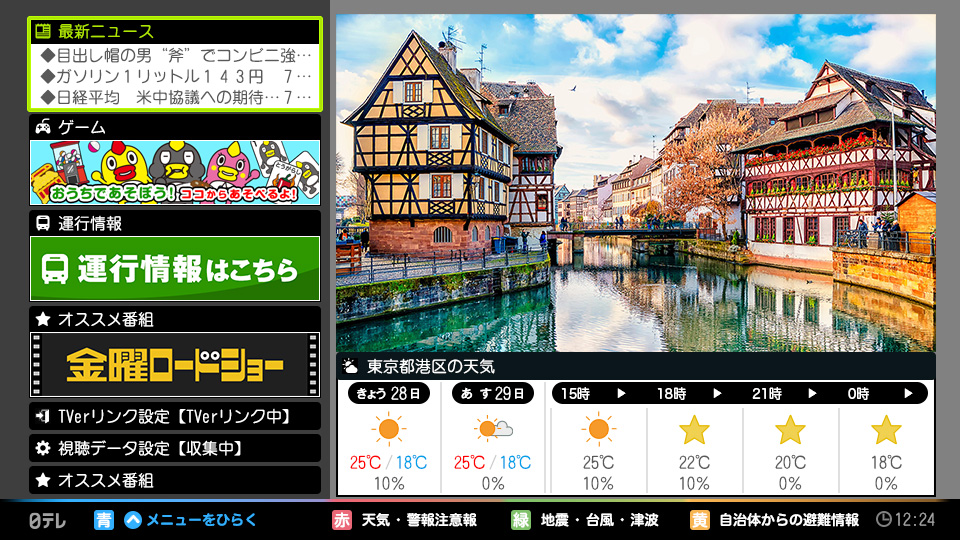Image resolution: width=960 pixels, height=540 pixels.
Task: Click the game controller icon beside ゲーム
Action: click(43, 127)
